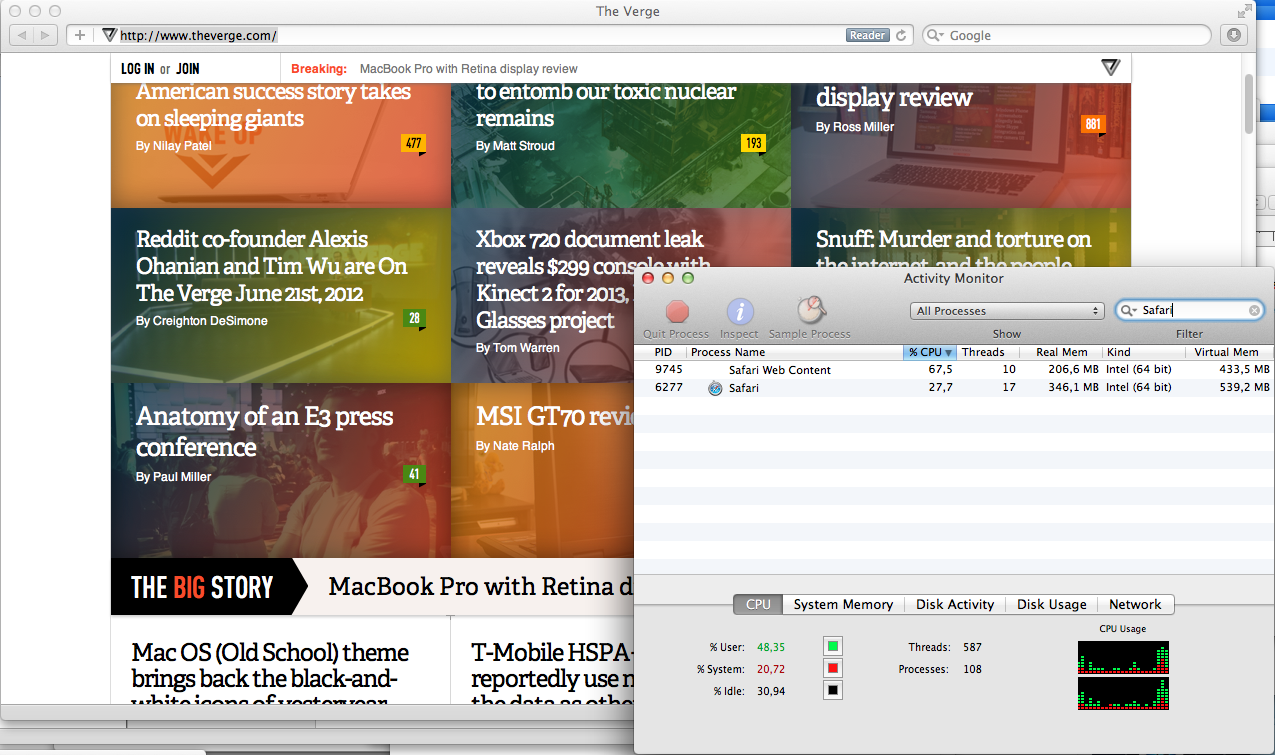Click Safari's full-screen arrows icon in the title bar
Image resolution: width=1275 pixels, height=755 pixels.
pos(1244,11)
